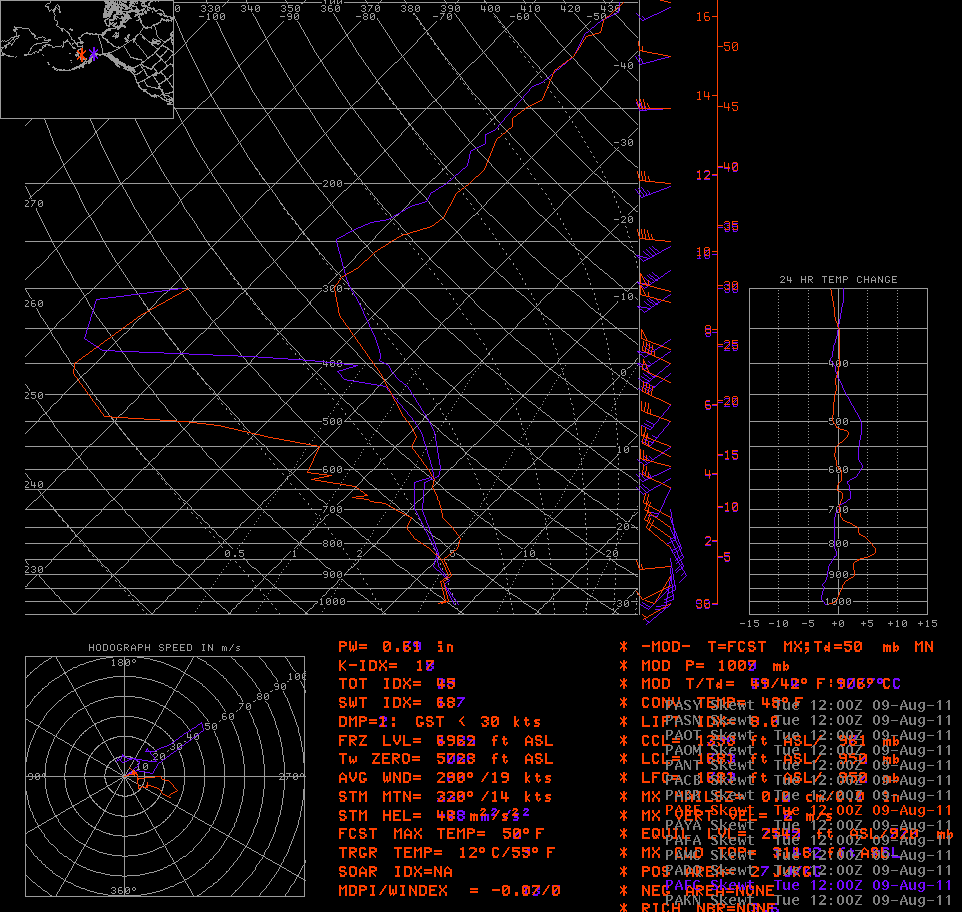Click the 16 km mark on height scale
This screenshot has height=912, width=962.
pos(704,17)
